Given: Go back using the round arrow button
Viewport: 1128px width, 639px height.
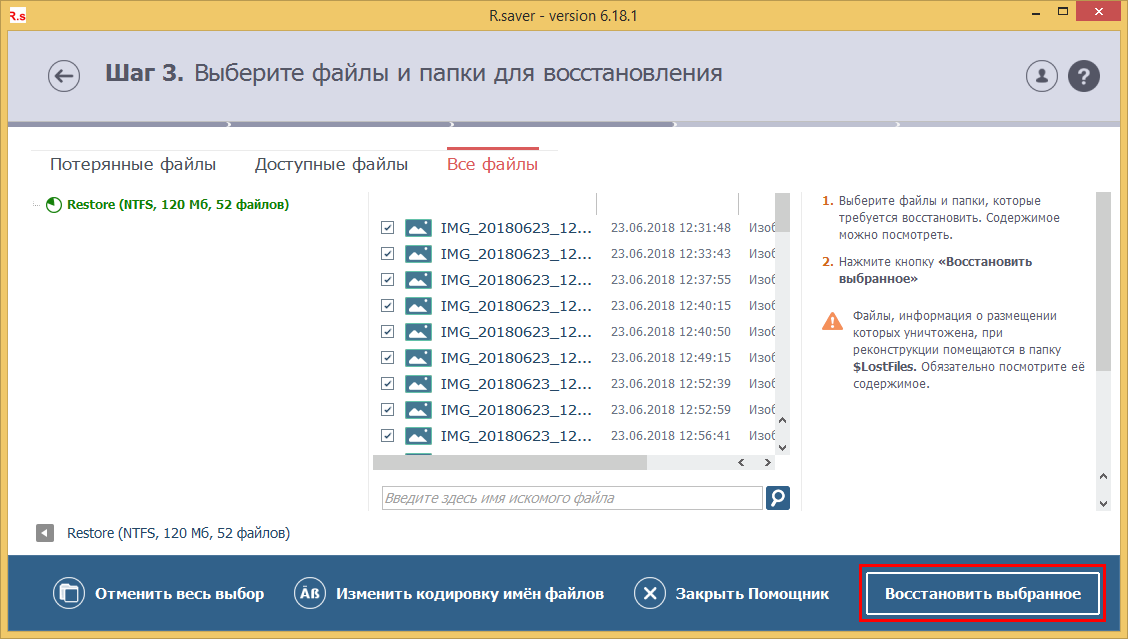Looking at the screenshot, I should [x=64, y=76].
